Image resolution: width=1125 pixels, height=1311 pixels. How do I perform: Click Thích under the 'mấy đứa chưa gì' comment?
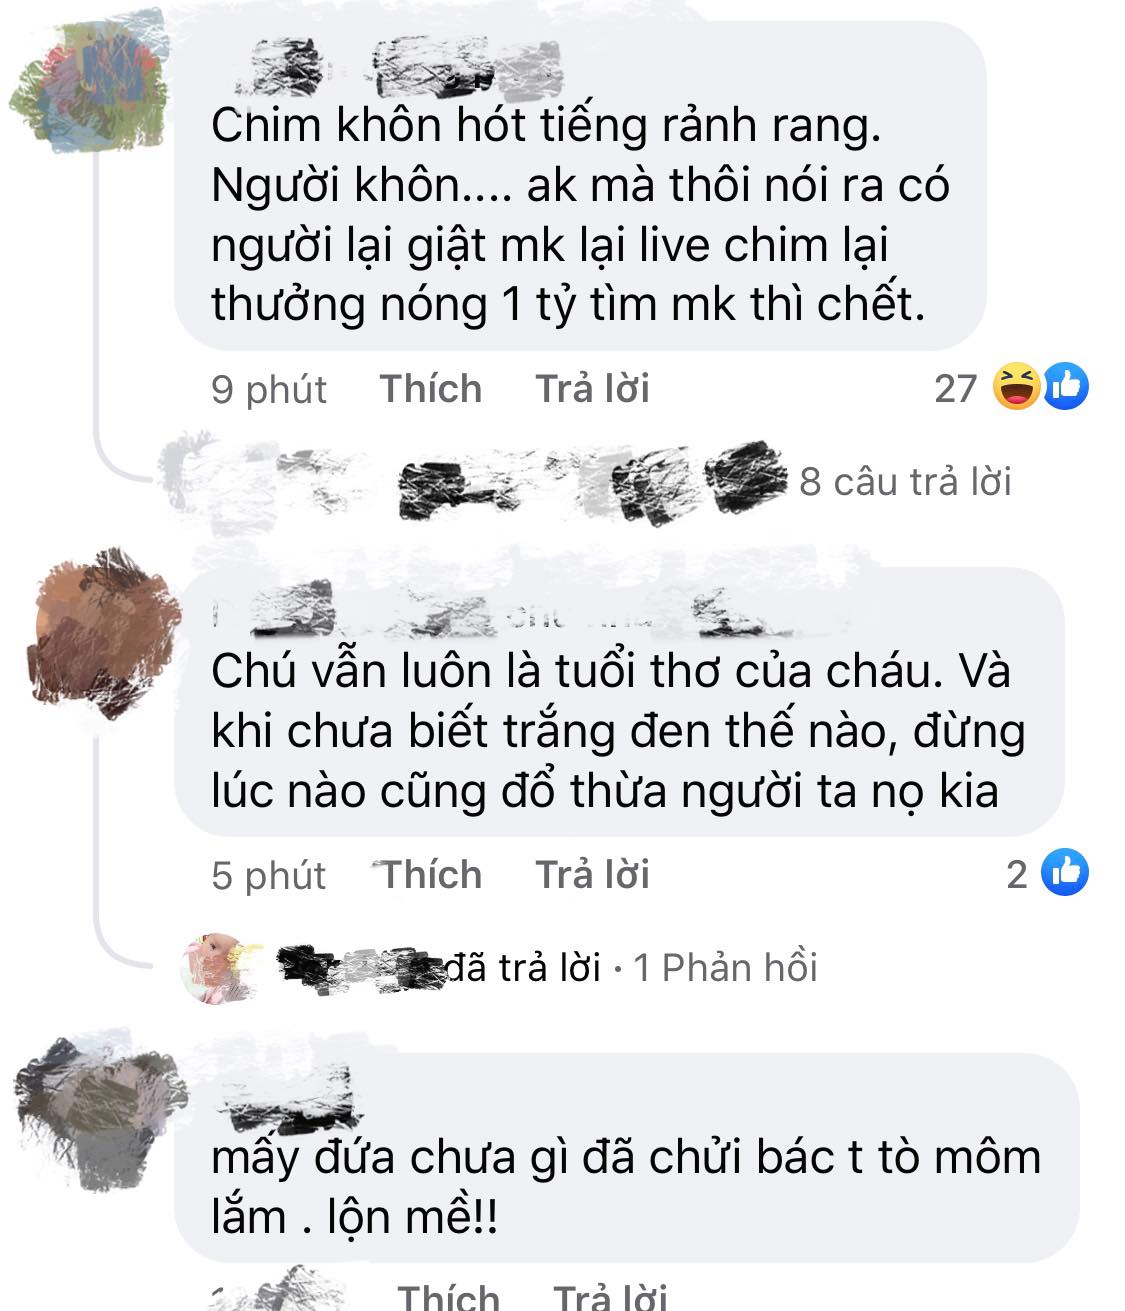click(448, 1296)
